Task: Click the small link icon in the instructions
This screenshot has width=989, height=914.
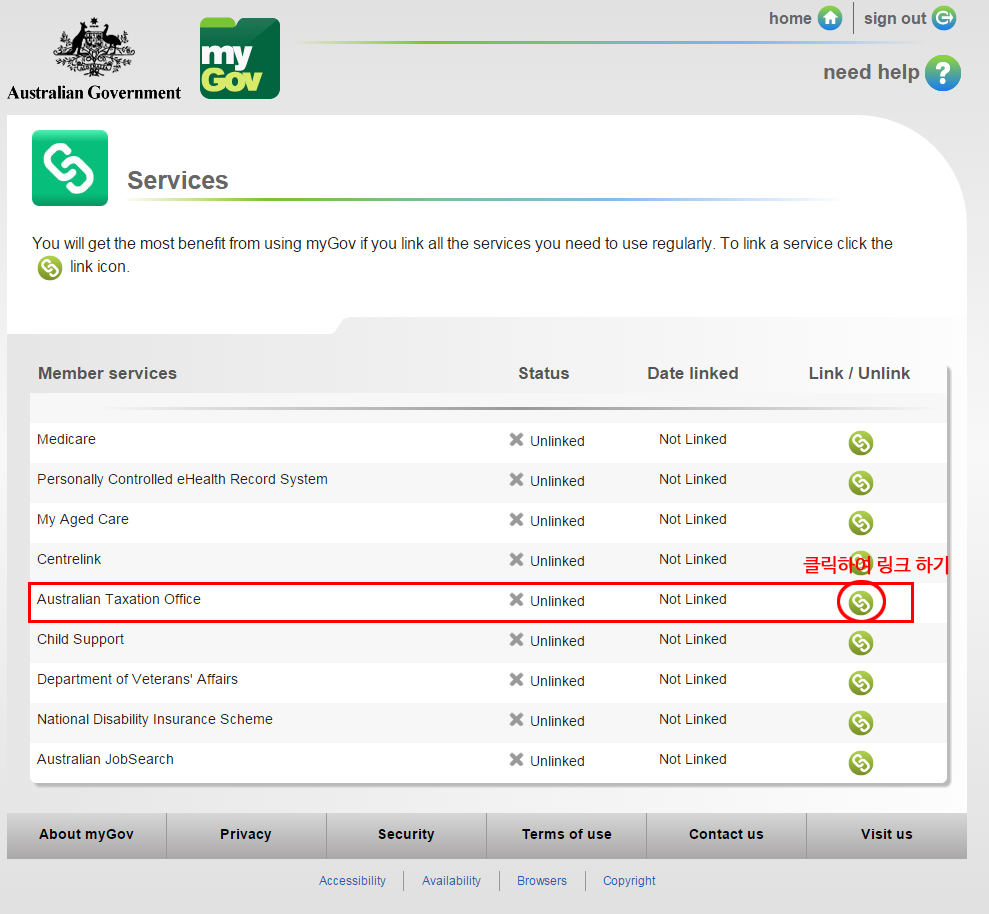Action: (49, 268)
